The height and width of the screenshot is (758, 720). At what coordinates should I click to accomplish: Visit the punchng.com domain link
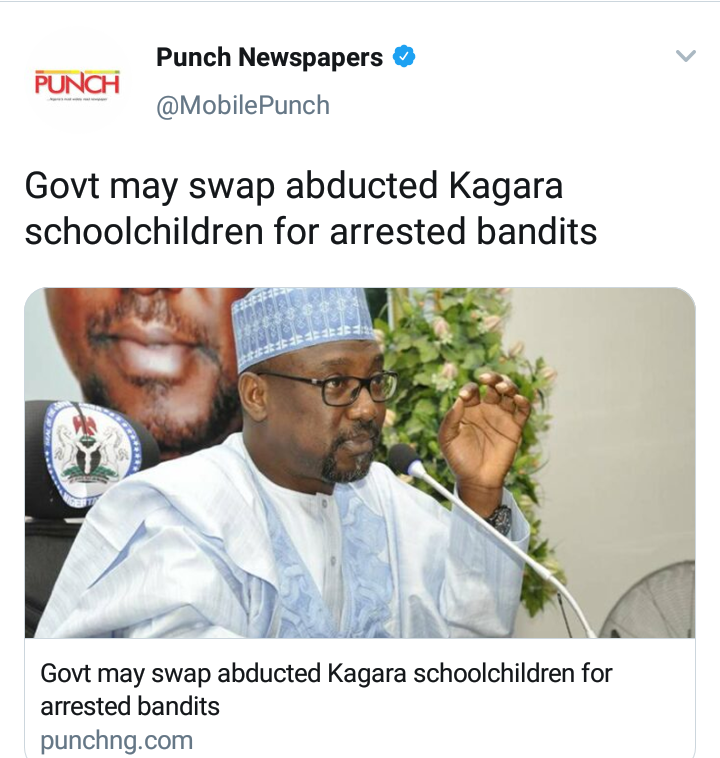tap(117, 740)
